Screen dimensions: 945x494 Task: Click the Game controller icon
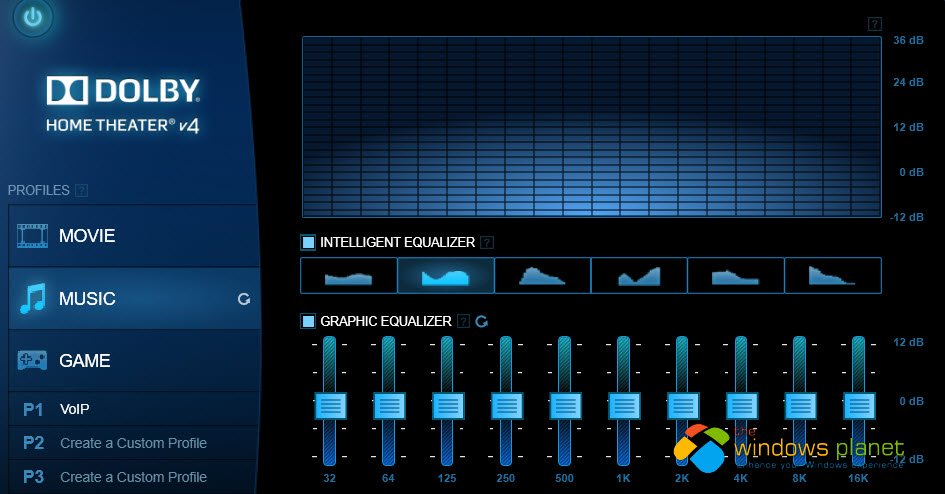point(33,360)
